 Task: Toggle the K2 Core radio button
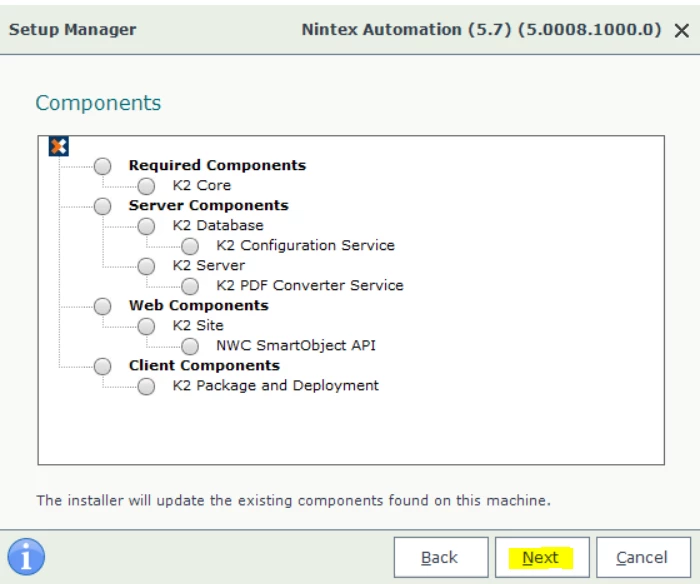coord(147,186)
